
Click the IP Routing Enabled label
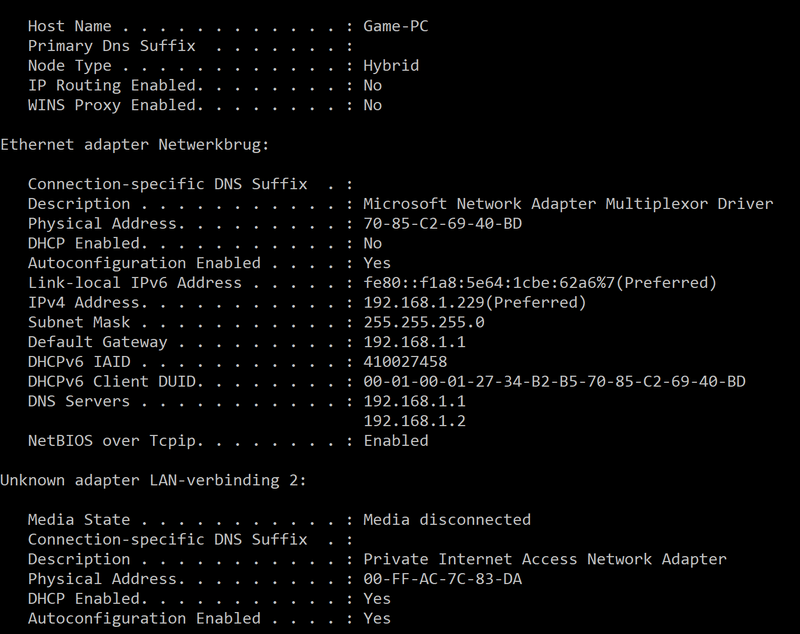coord(115,86)
